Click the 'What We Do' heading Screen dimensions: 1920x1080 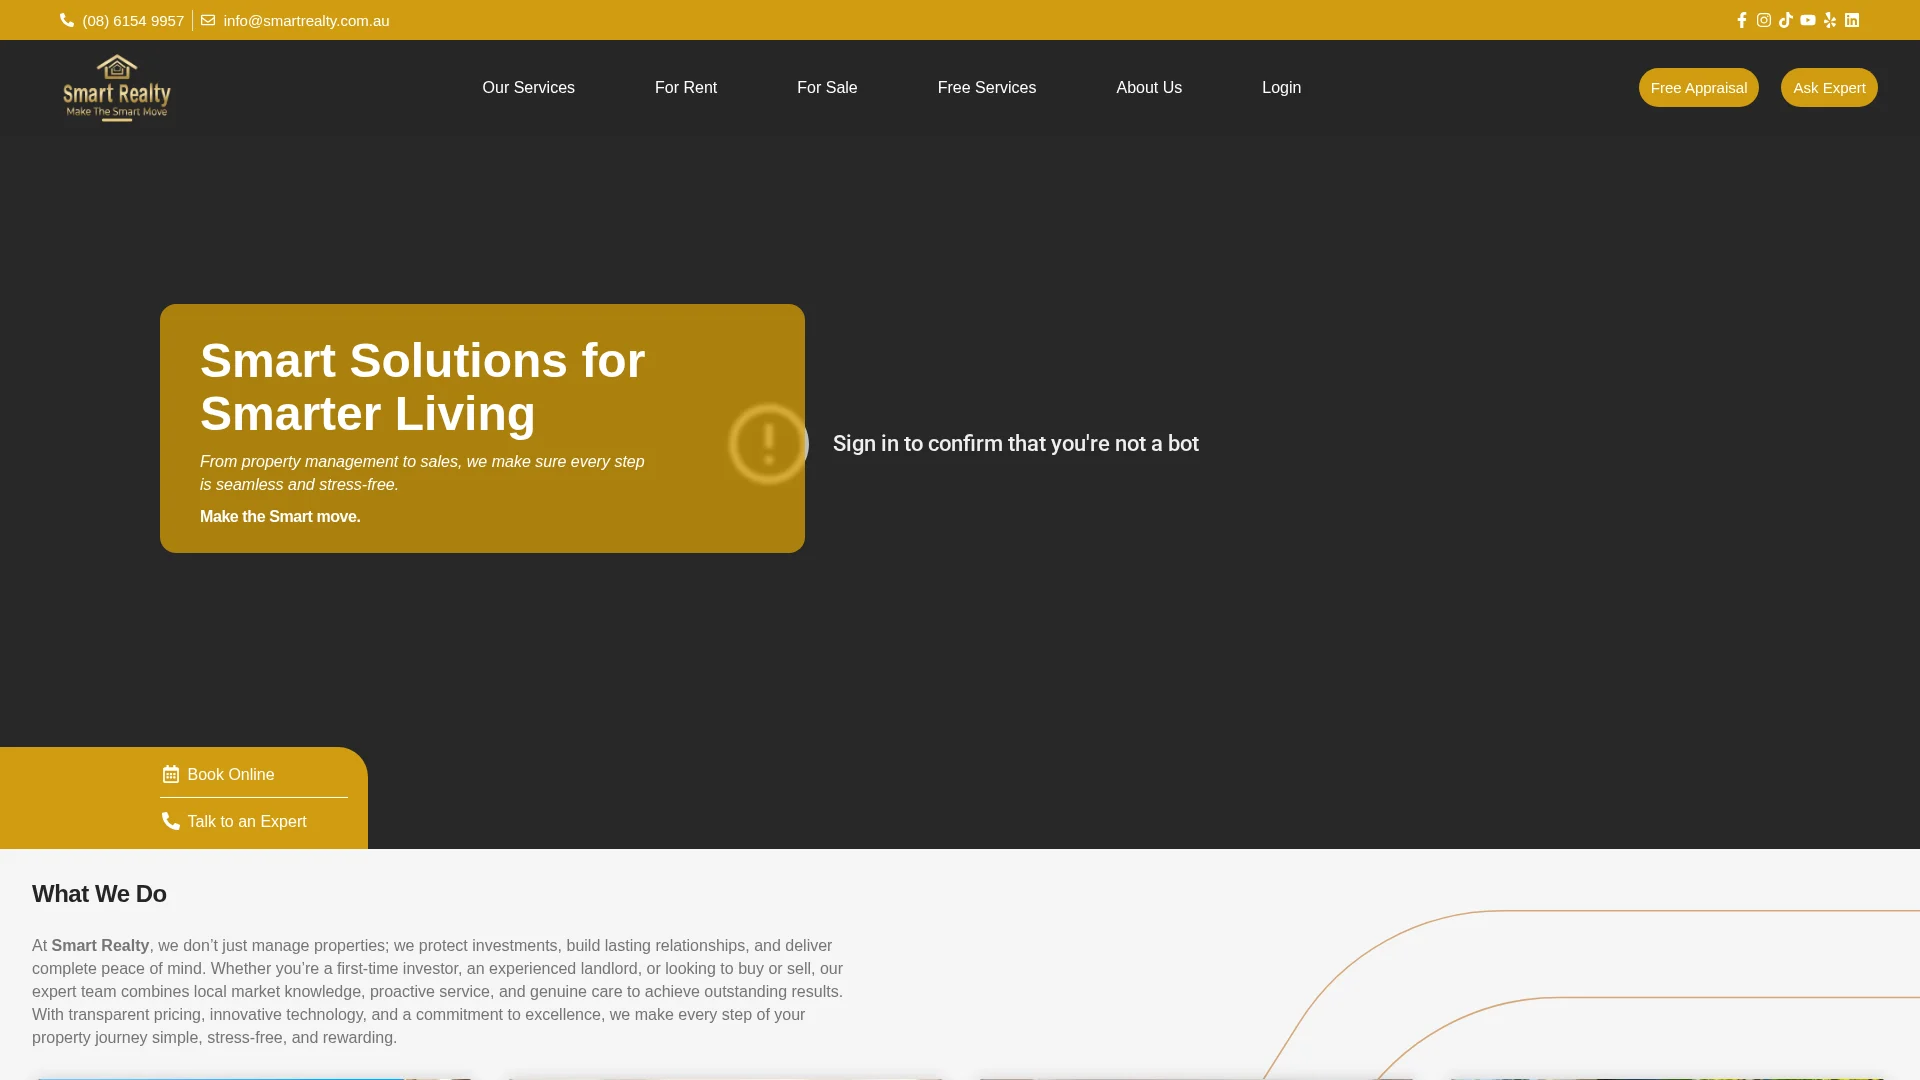(x=99, y=894)
